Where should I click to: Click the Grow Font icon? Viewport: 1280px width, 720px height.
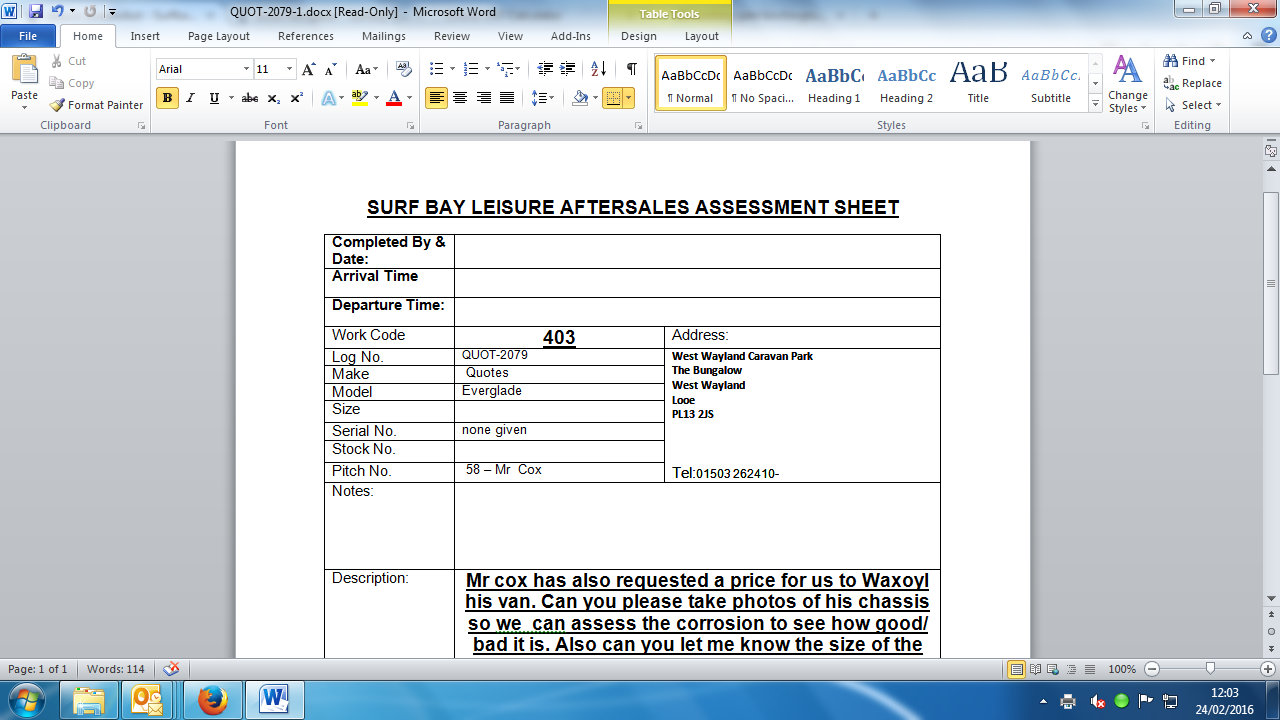[309, 69]
